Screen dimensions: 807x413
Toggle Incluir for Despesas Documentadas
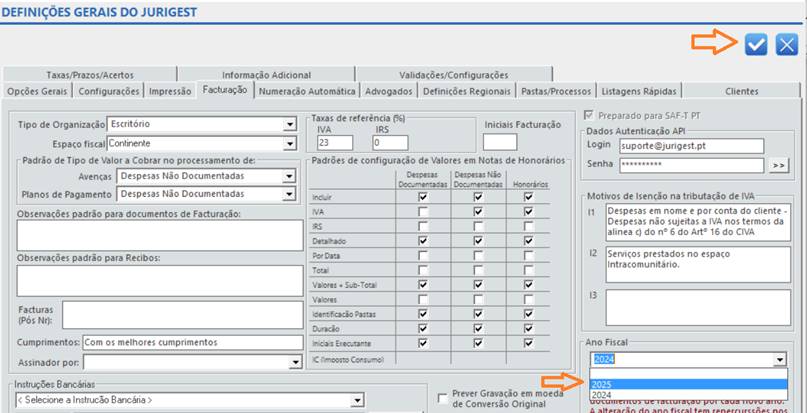pos(423,197)
